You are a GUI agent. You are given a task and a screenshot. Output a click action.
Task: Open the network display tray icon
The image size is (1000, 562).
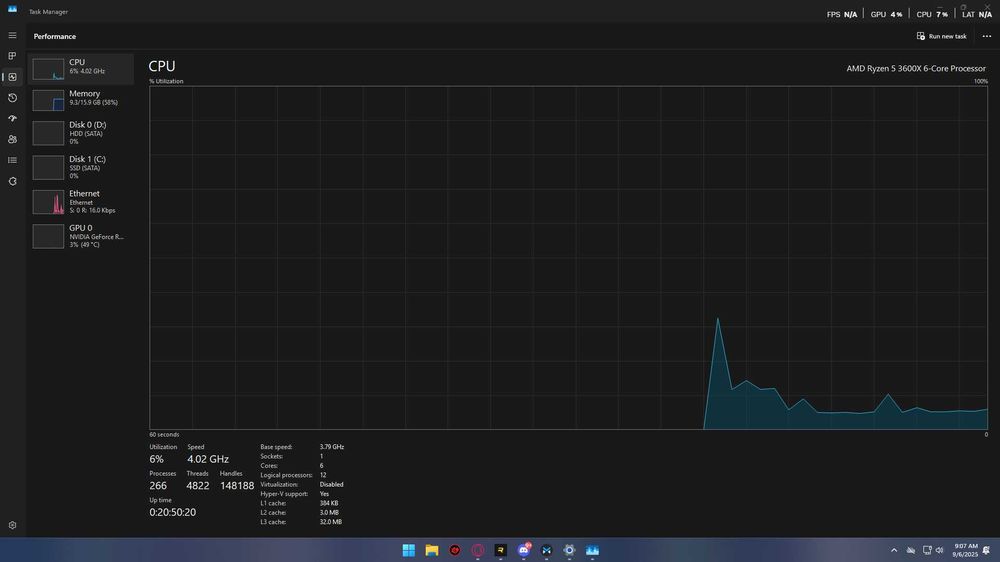(x=927, y=550)
